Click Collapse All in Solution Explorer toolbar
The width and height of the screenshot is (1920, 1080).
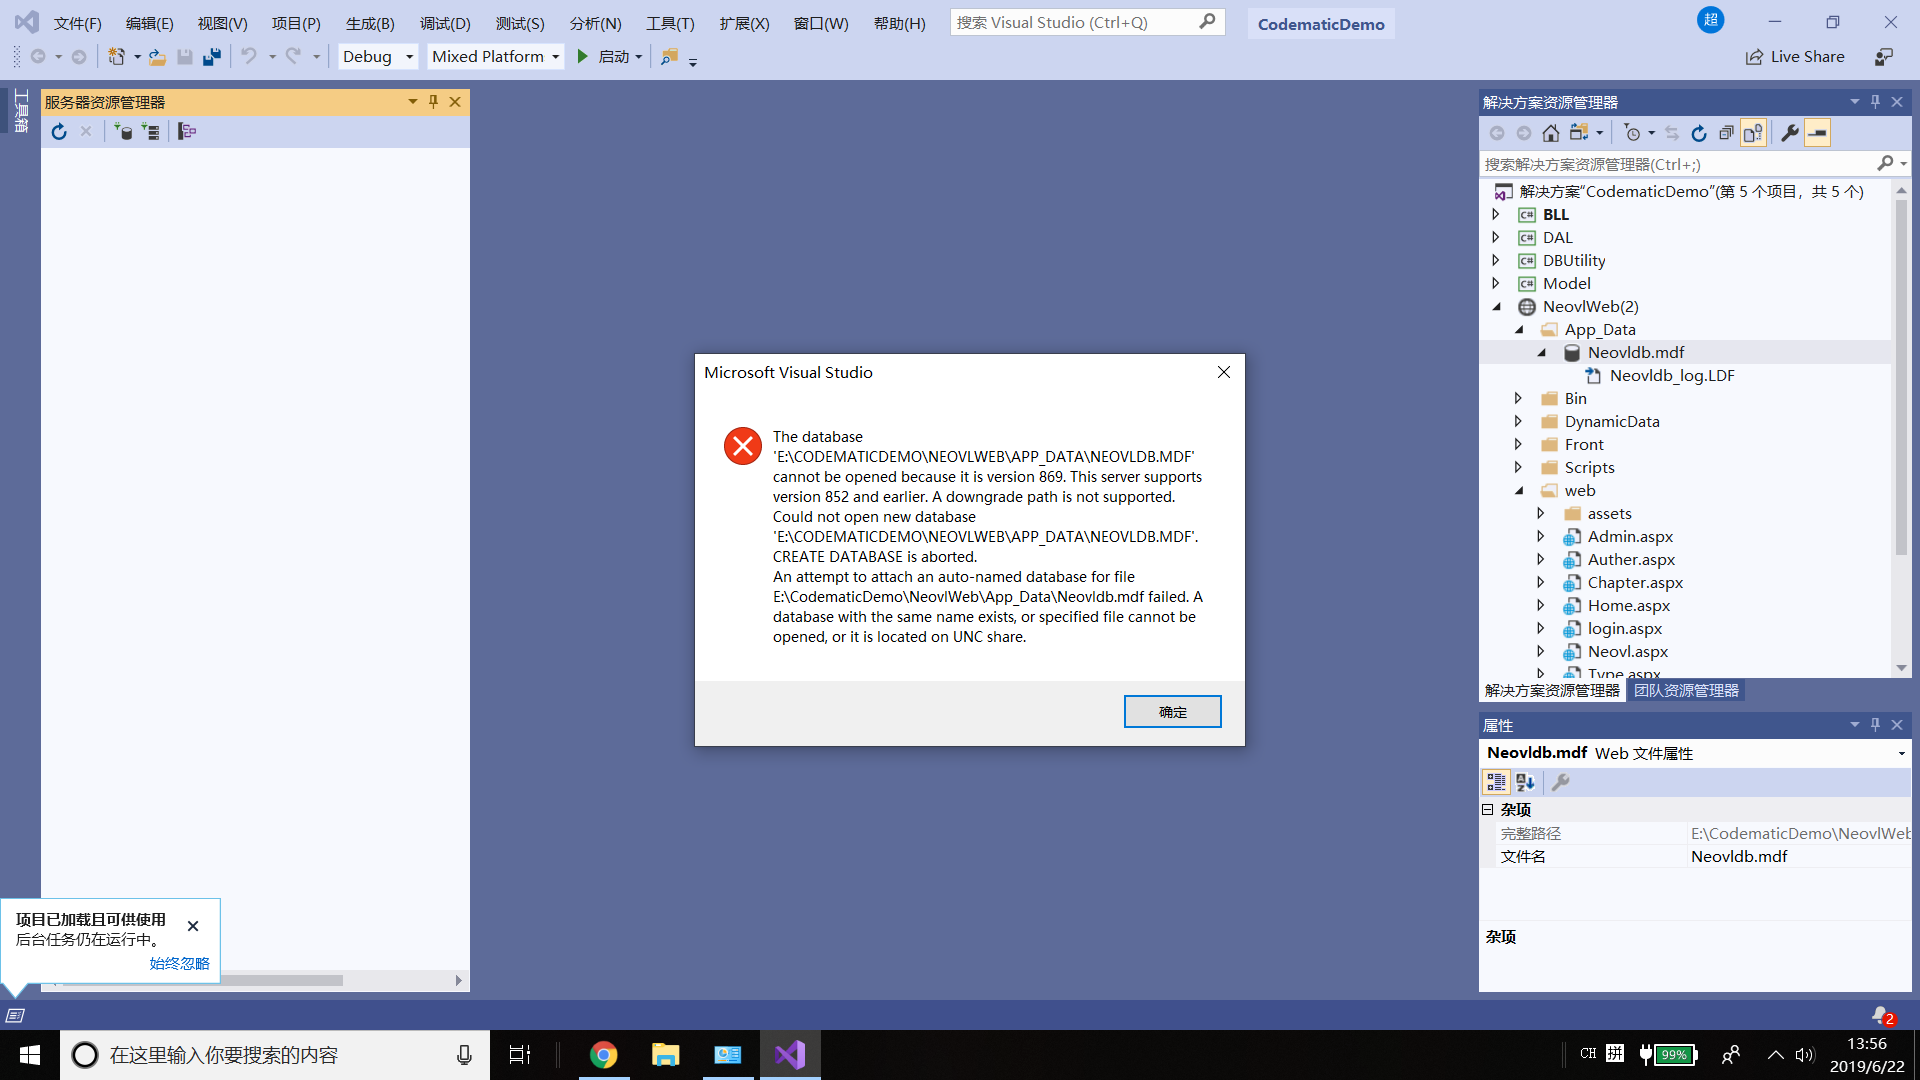tap(1726, 132)
